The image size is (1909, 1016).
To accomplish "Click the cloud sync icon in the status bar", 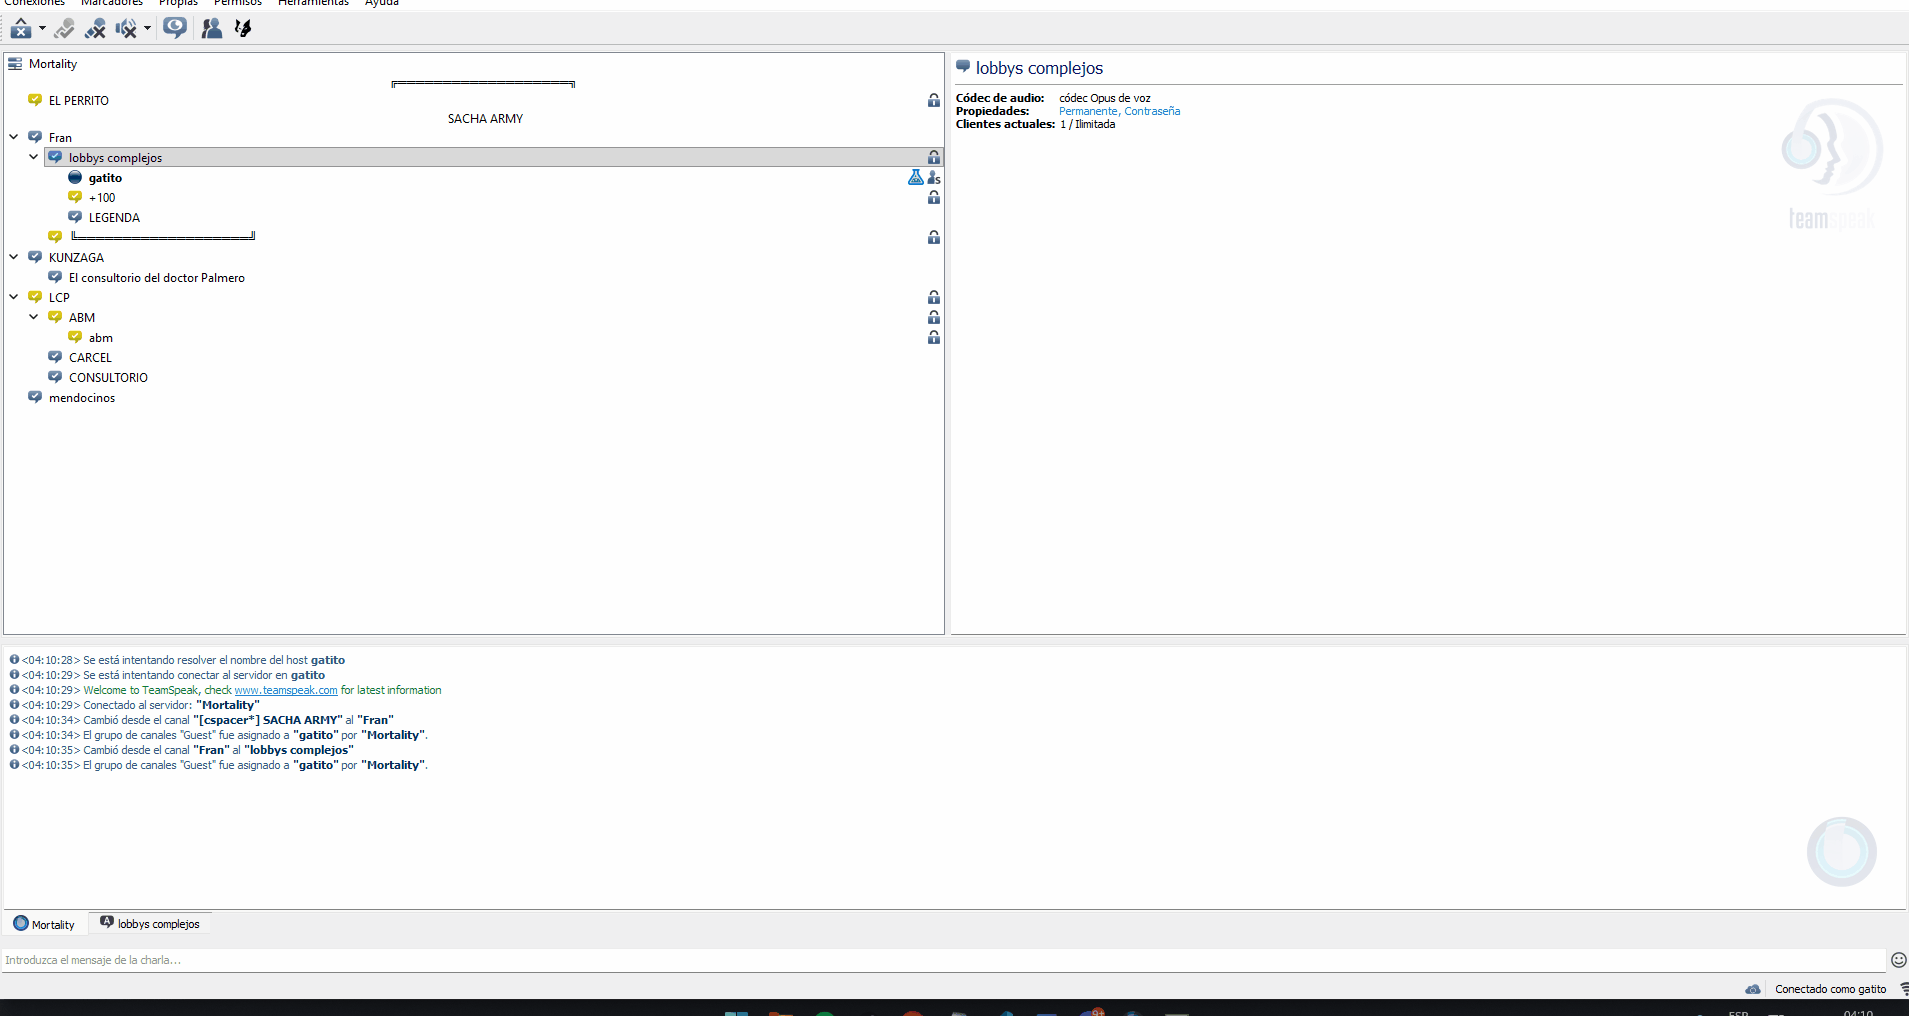I will coord(1754,990).
